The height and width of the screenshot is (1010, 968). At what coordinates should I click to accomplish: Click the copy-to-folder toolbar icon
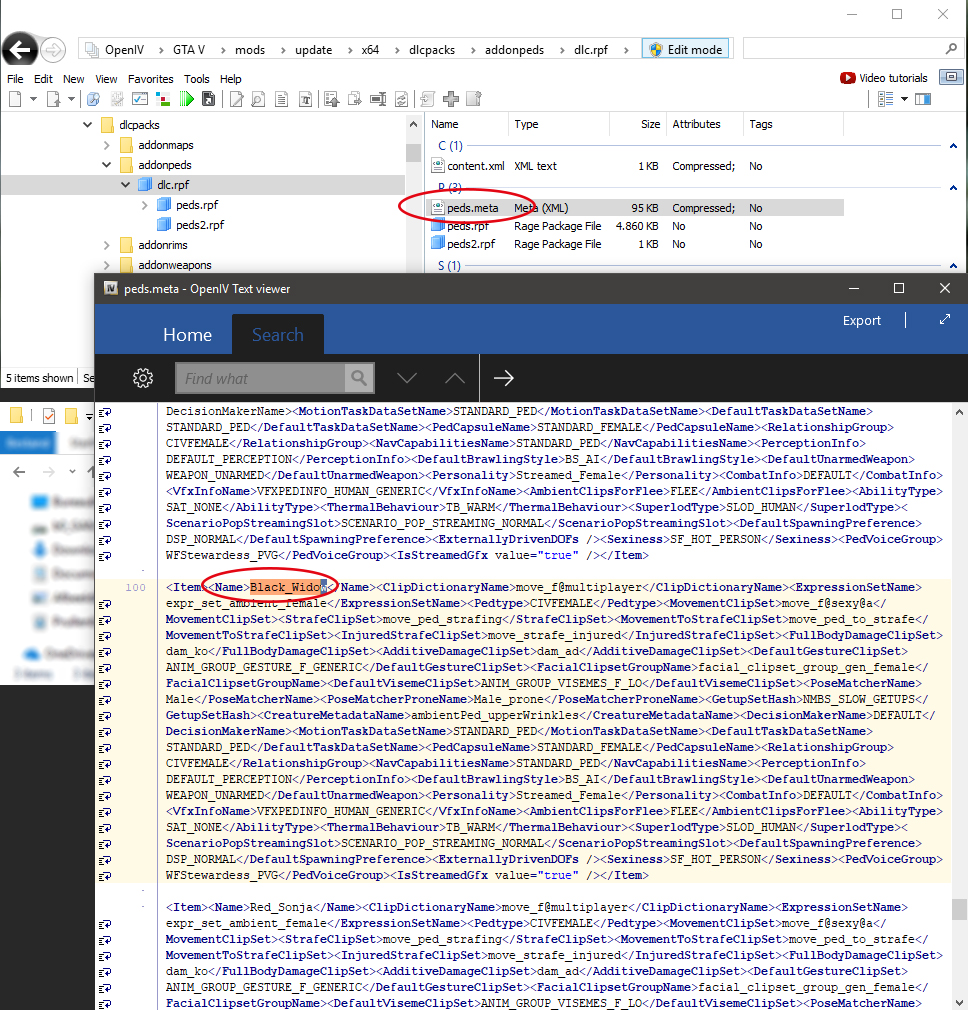[354, 99]
